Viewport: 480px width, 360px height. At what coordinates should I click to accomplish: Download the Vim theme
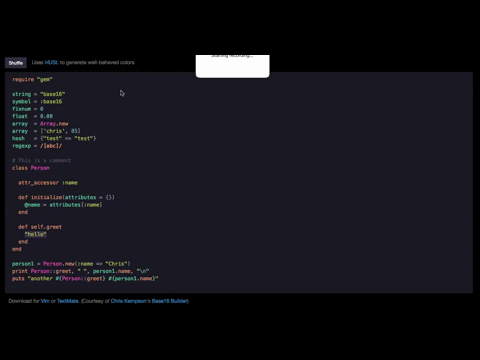pyautogui.click(x=45, y=301)
